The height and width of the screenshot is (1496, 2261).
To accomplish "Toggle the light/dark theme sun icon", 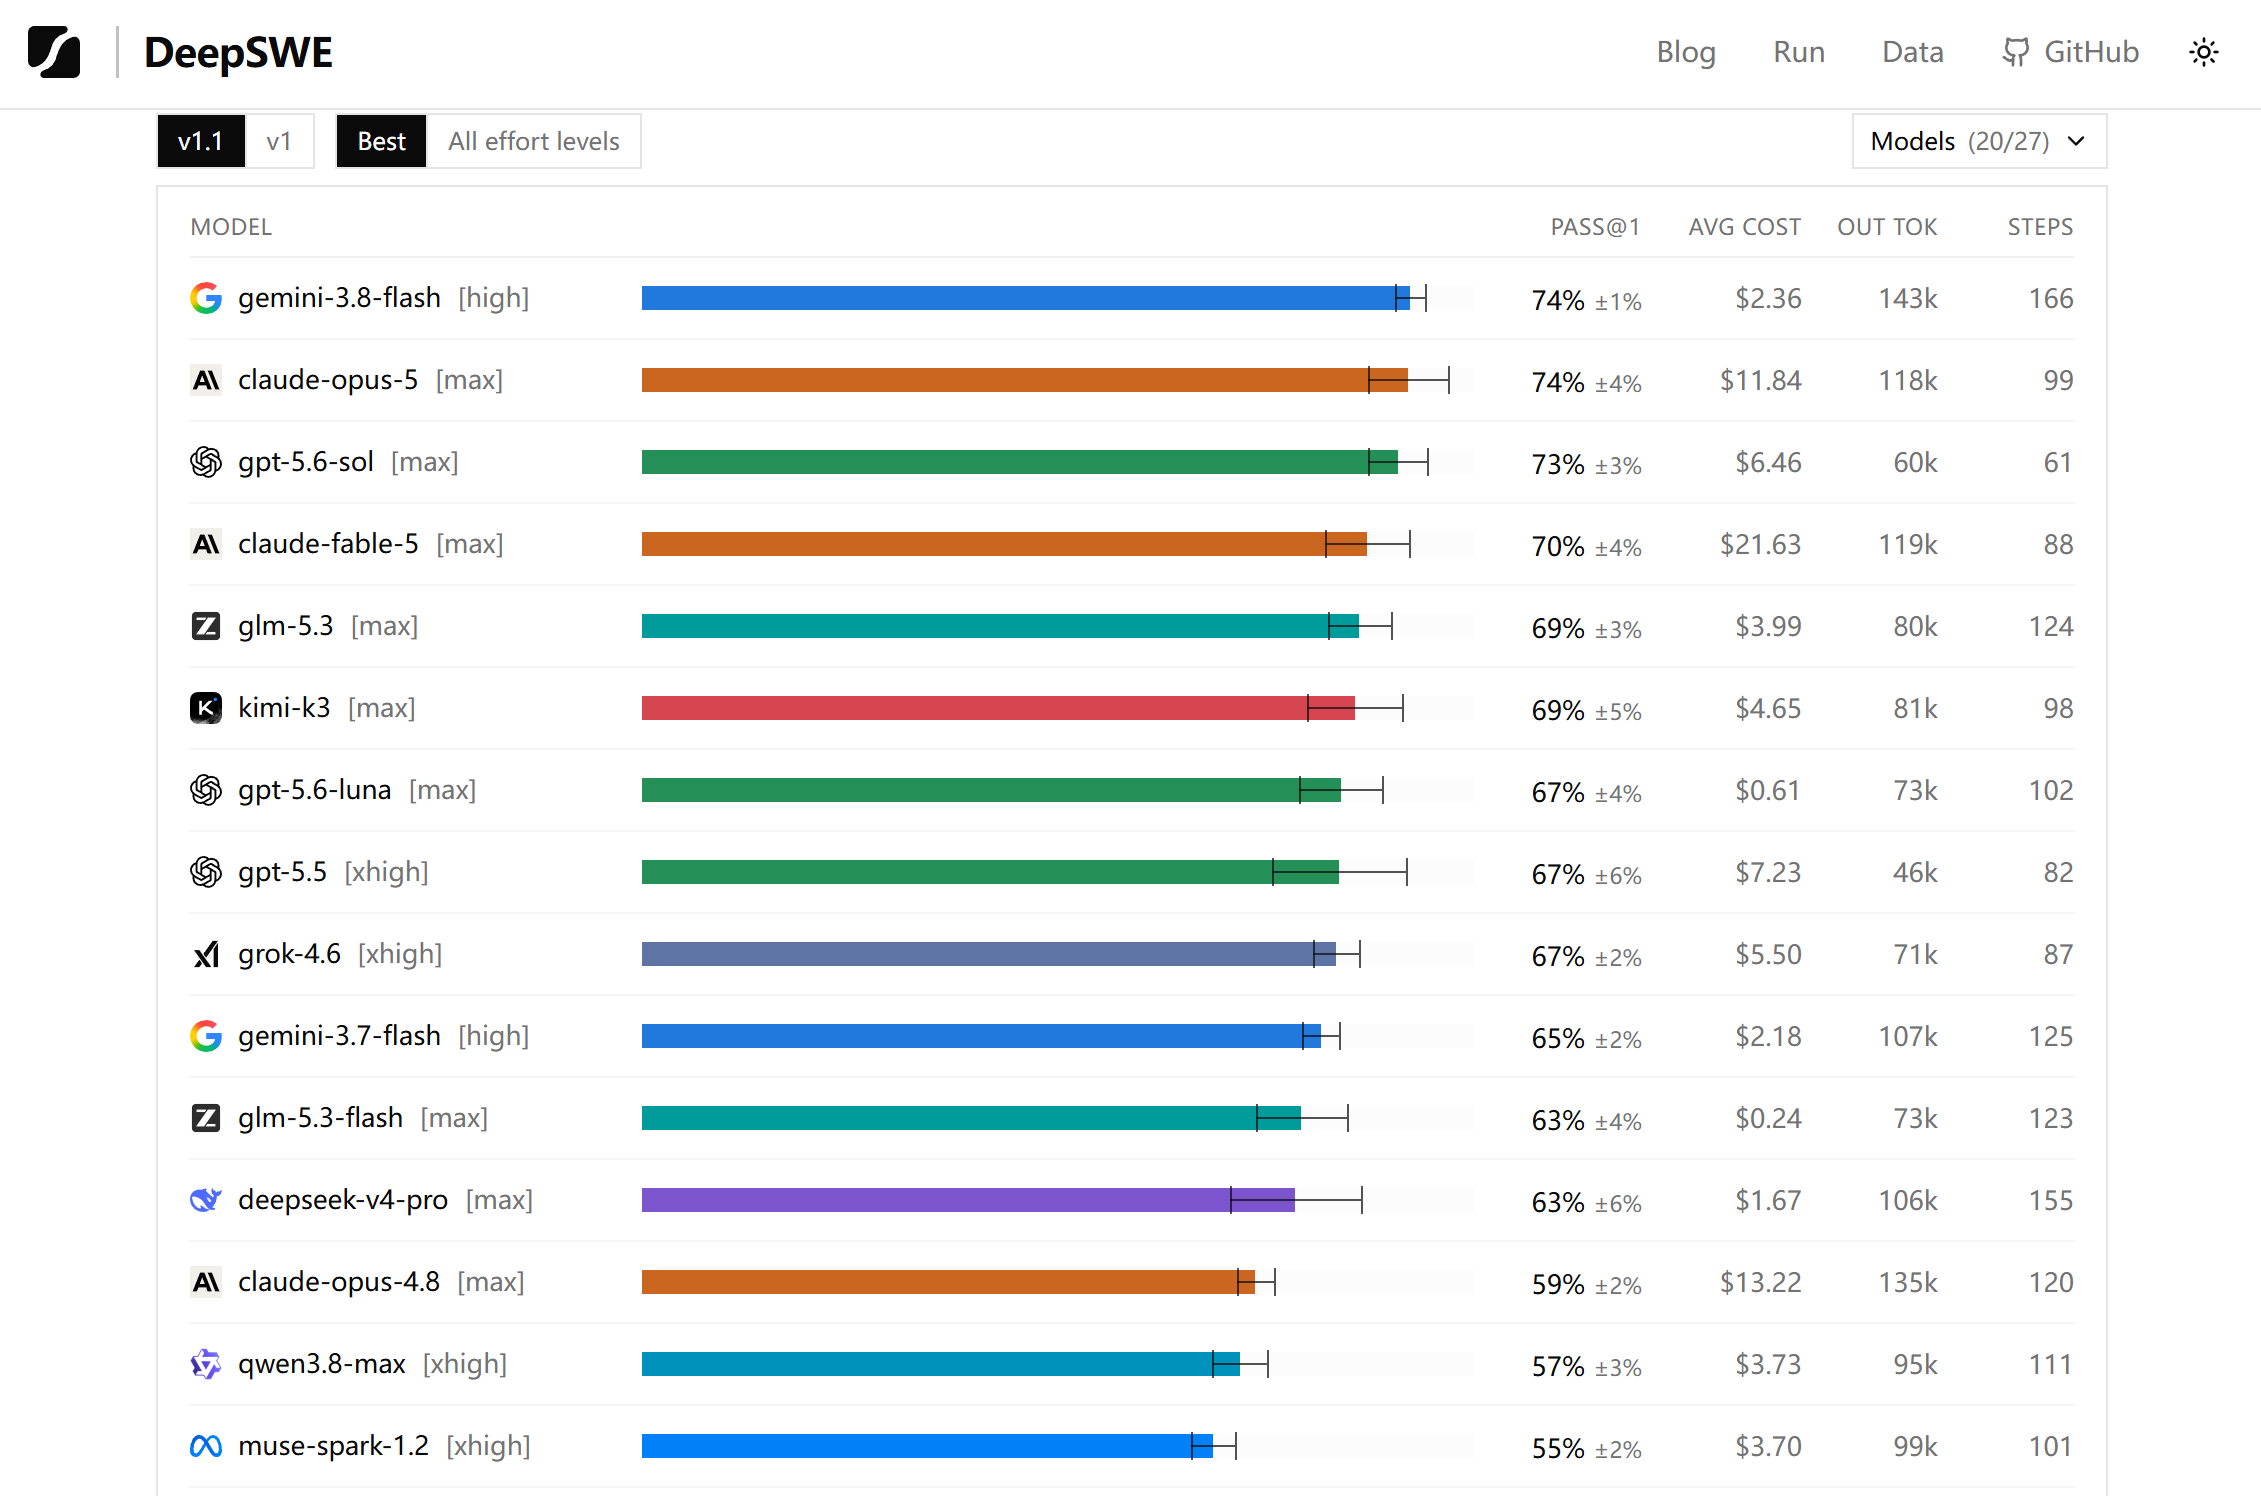I will pos(2204,52).
